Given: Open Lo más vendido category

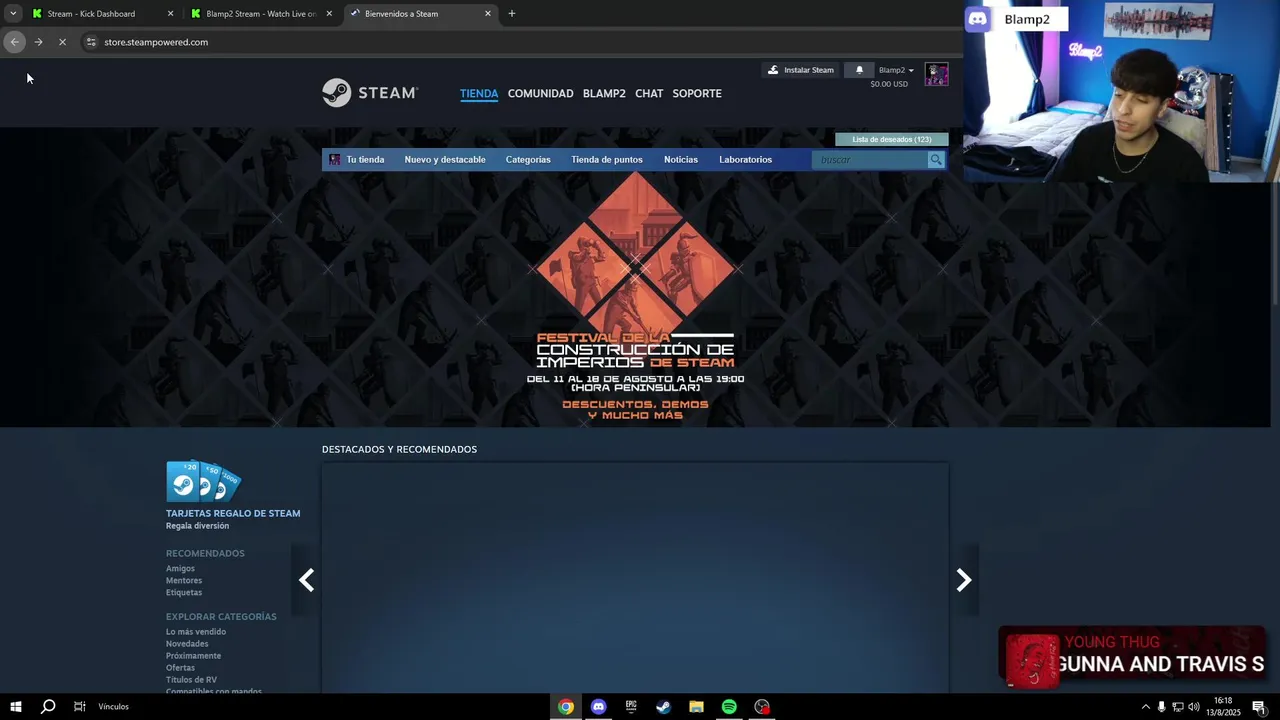Looking at the screenshot, I should coord(196,631).
